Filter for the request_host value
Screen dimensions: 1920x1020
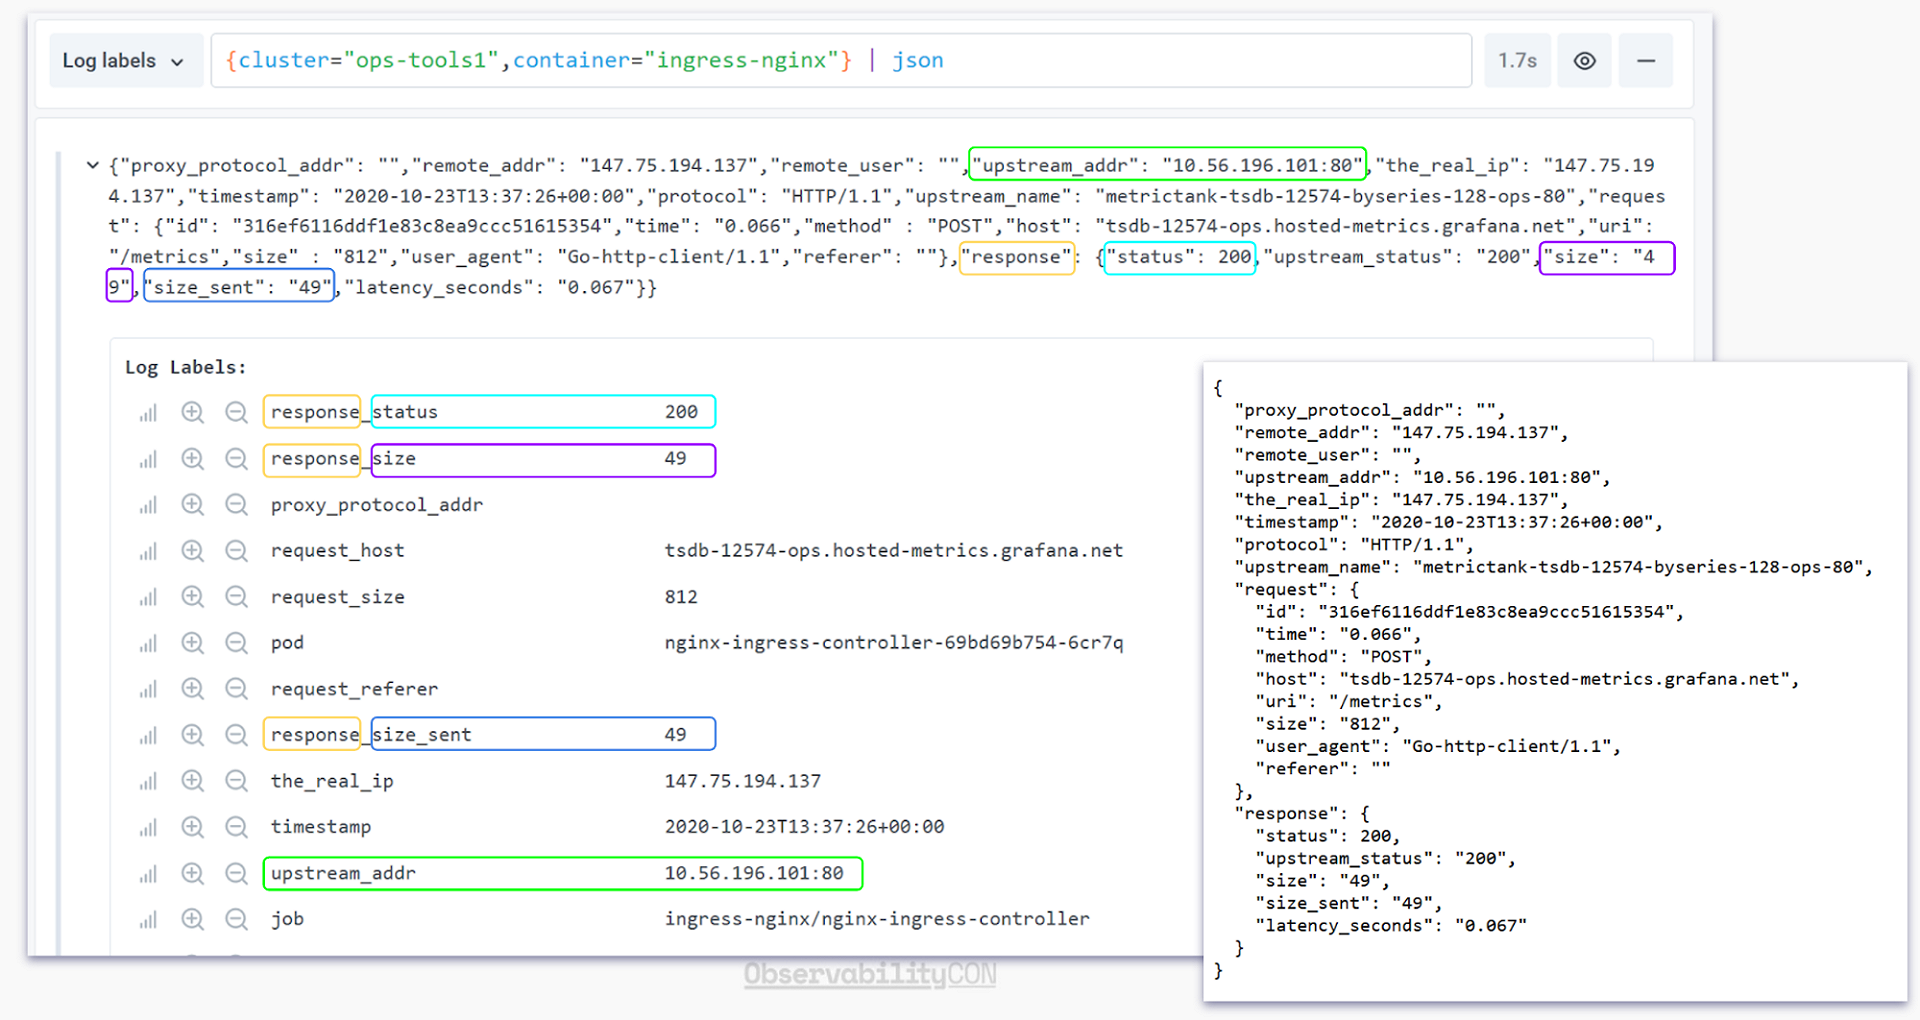pyautogui.click(x=192, y=550)
